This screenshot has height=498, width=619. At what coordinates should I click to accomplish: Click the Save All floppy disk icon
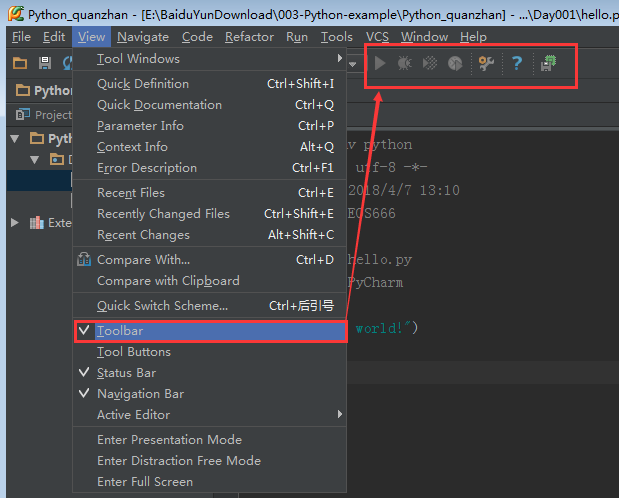pos(45,63)
